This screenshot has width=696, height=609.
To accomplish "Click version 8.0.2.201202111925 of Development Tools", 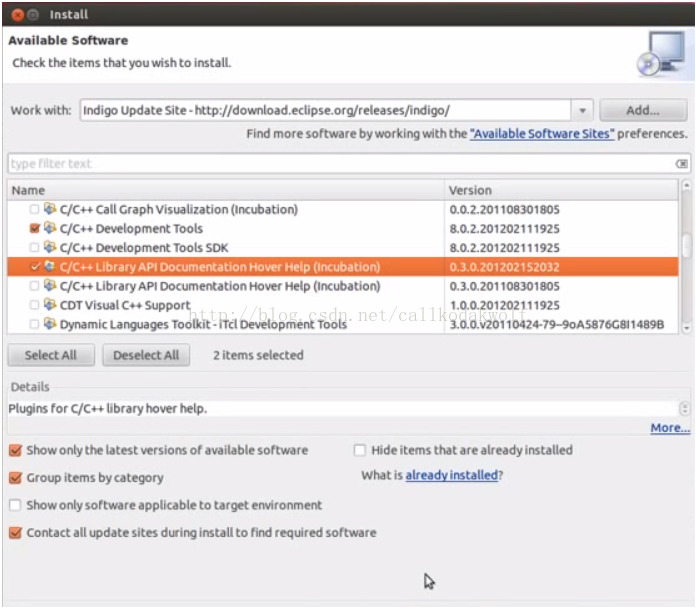I will tap(504, 229).
